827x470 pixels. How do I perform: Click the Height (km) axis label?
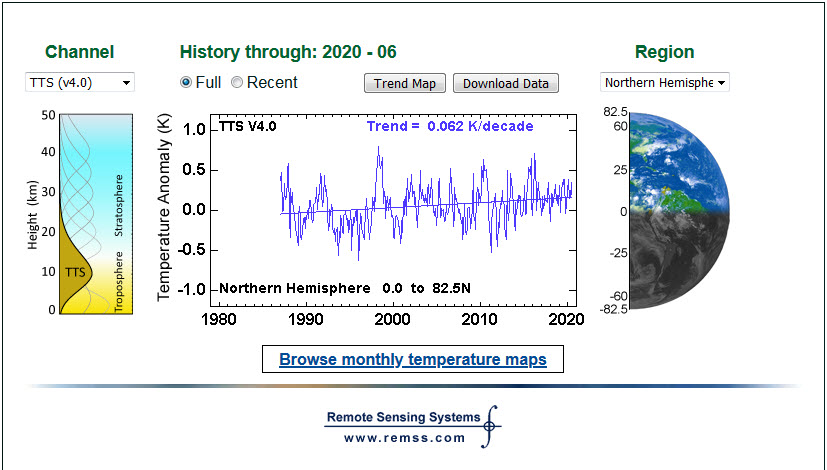(x=33, y=215)
